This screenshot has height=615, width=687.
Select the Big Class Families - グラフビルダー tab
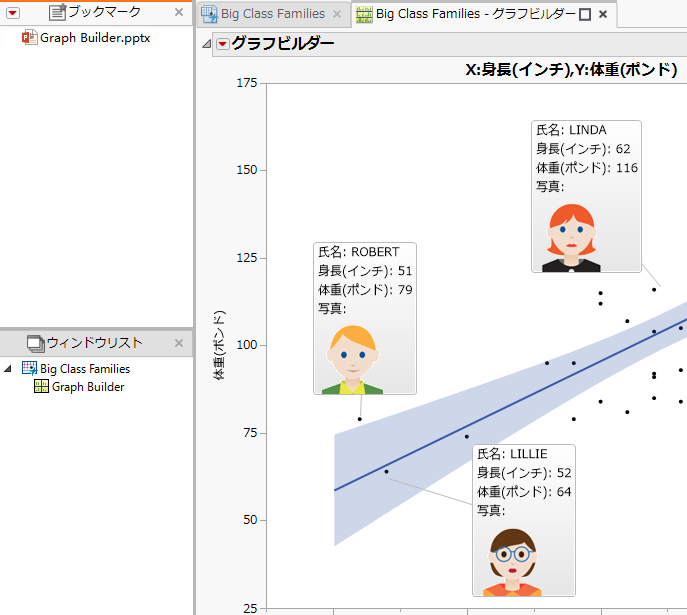[x=475, y=14]
